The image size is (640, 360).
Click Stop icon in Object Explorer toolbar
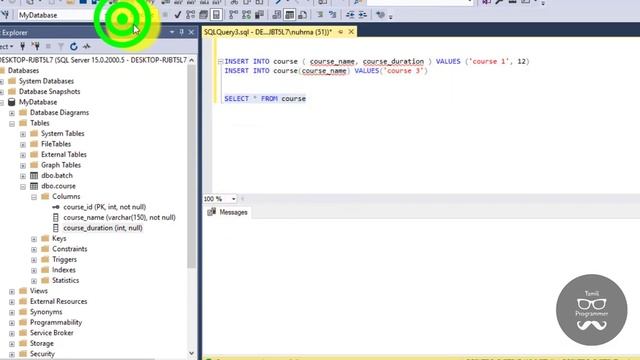(48, 46)
